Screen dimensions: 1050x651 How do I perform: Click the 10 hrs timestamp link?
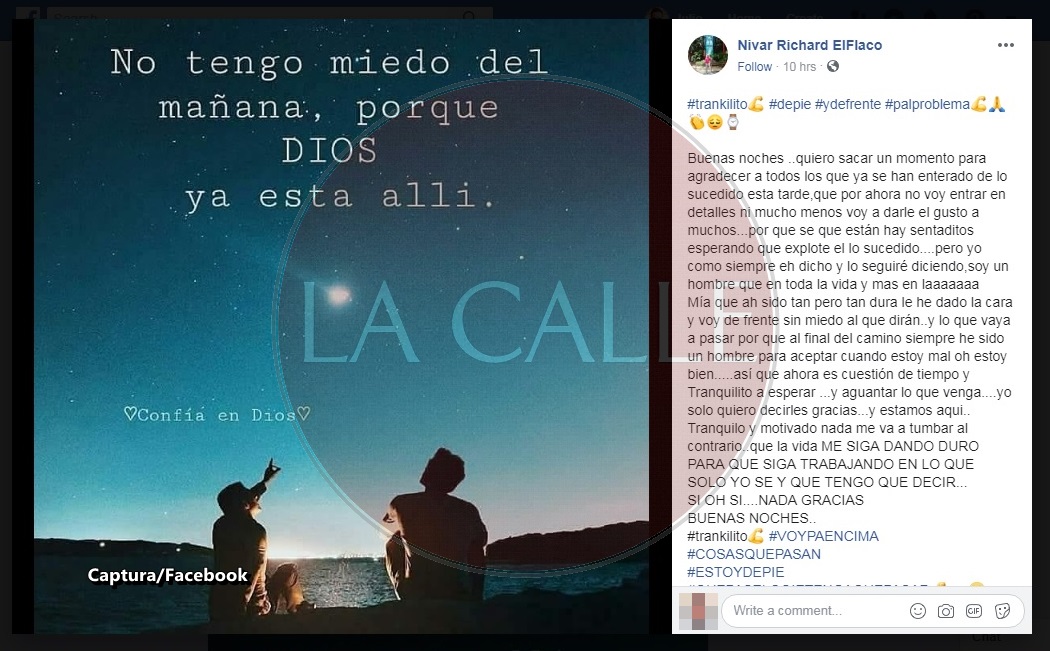[800, 66]
